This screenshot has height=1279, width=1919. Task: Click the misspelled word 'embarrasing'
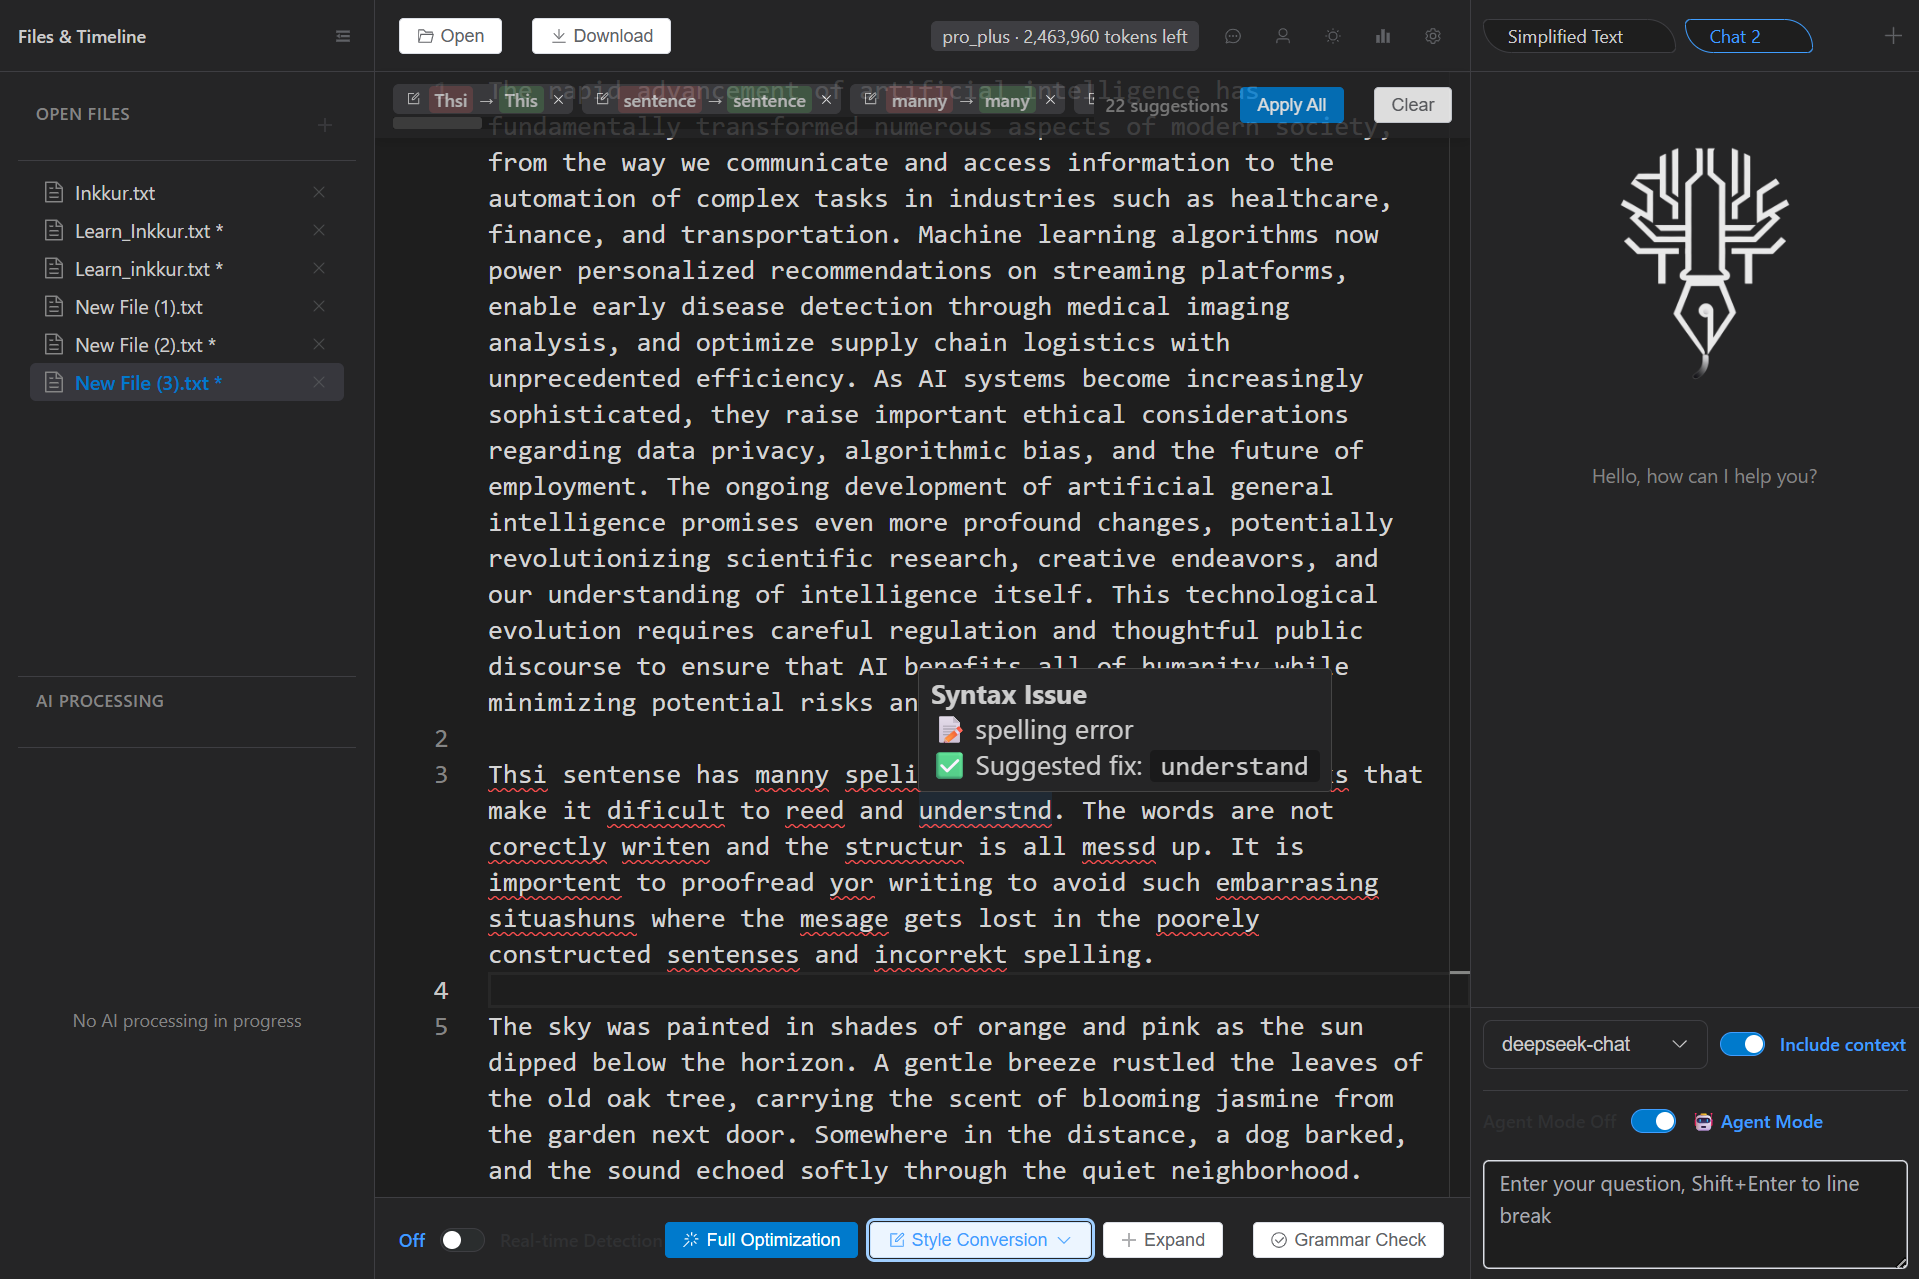[1297, 882]
